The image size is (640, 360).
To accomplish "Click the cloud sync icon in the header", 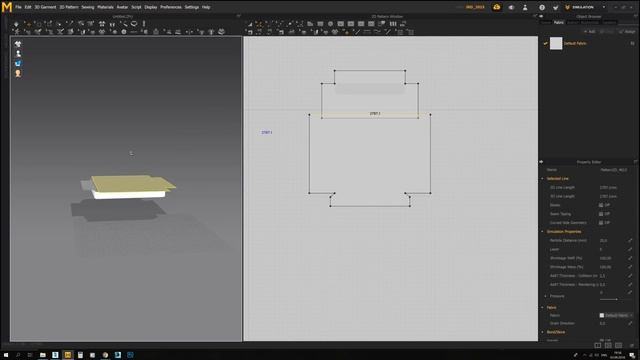I will click(496, 7).
